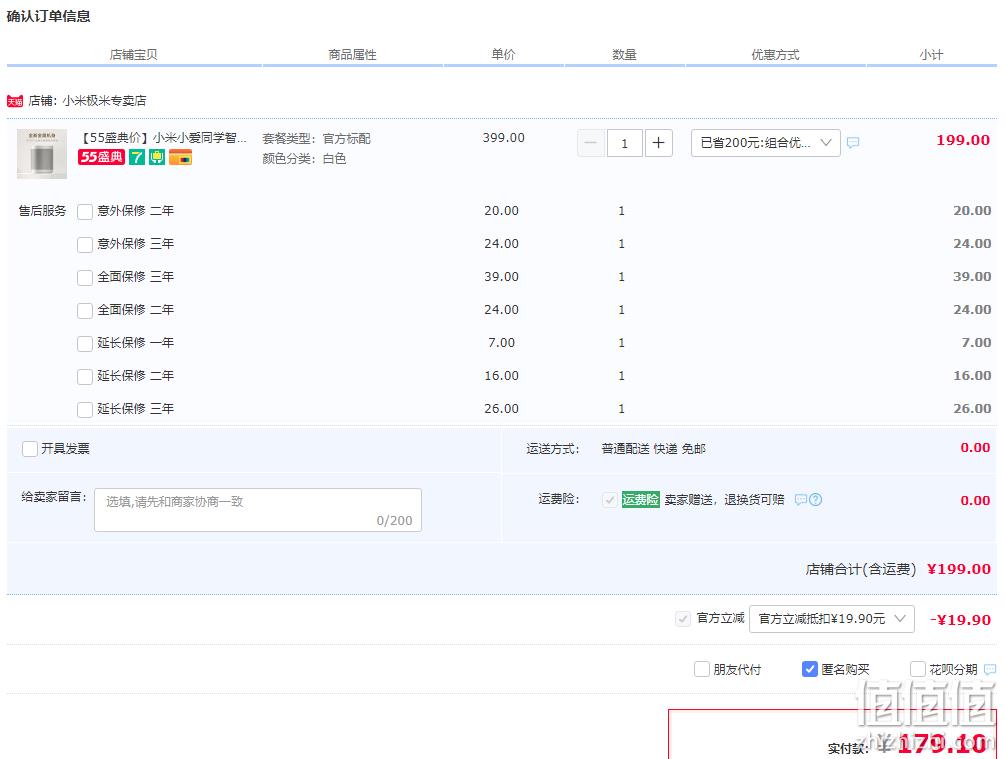This screenshot has height=759, width=1005.
Task: Click the Tmall shop logo icon
Action: point(15,101)
